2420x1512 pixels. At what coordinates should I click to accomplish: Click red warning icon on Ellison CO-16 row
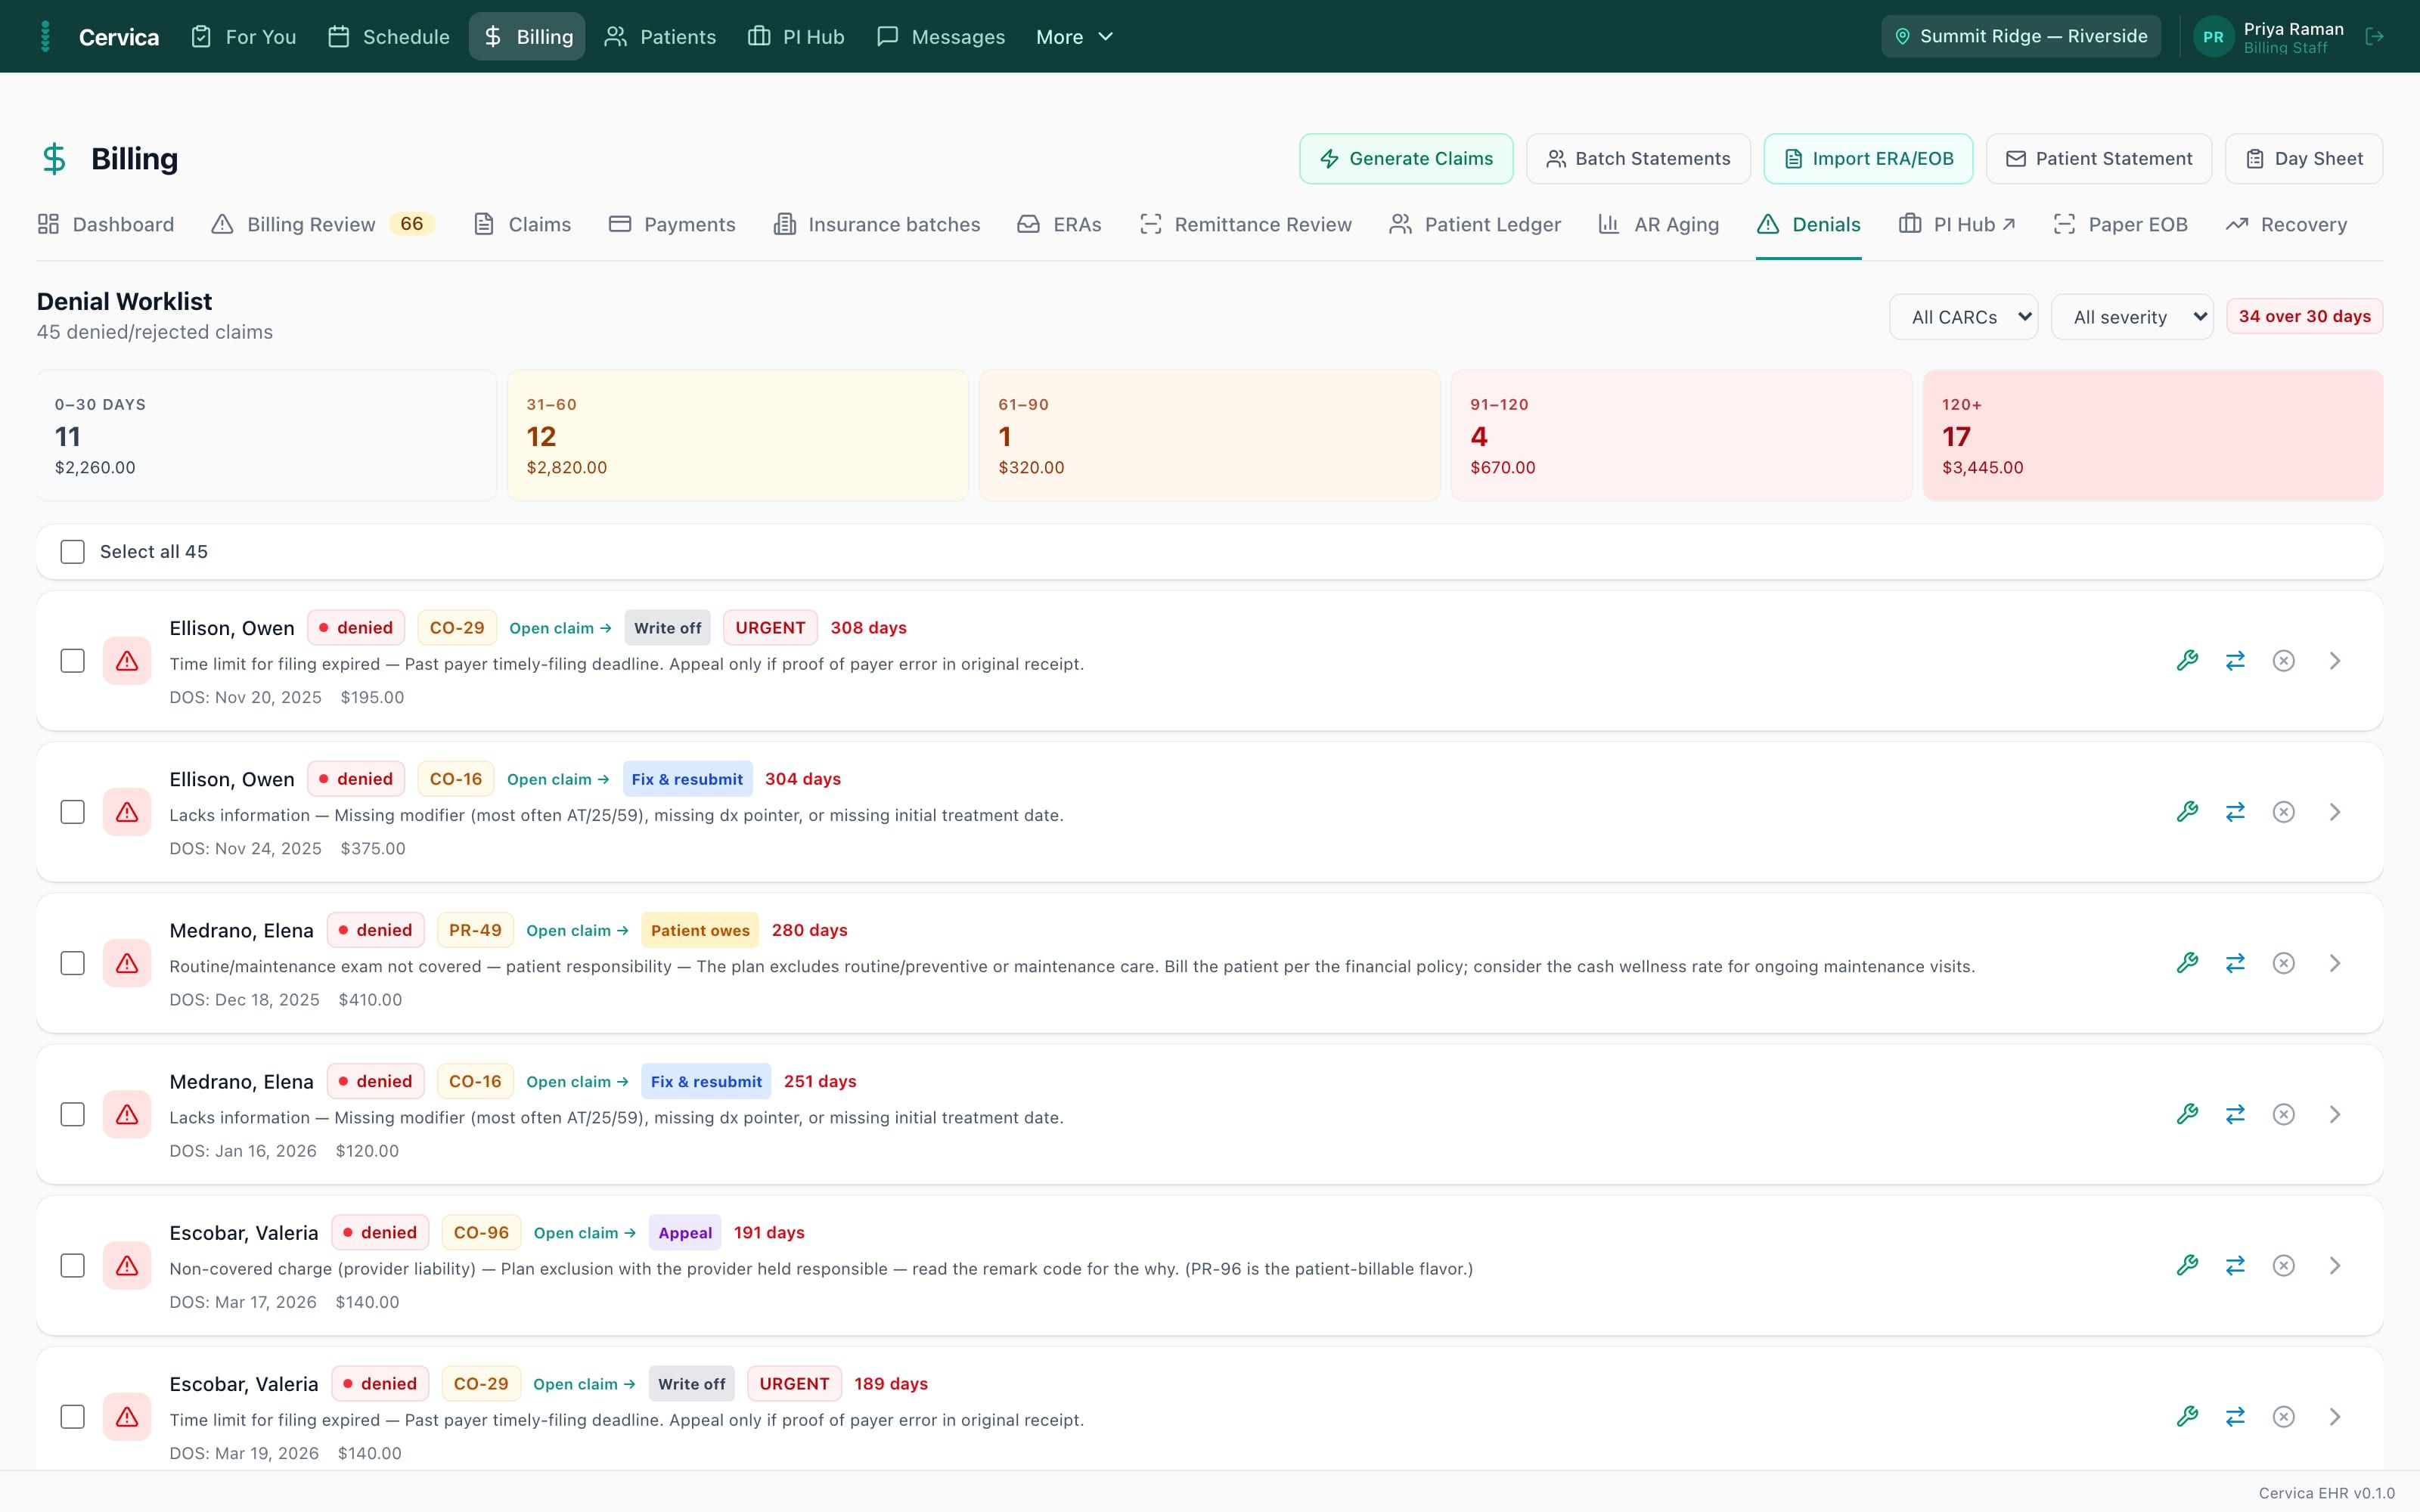tap(127, 812)
